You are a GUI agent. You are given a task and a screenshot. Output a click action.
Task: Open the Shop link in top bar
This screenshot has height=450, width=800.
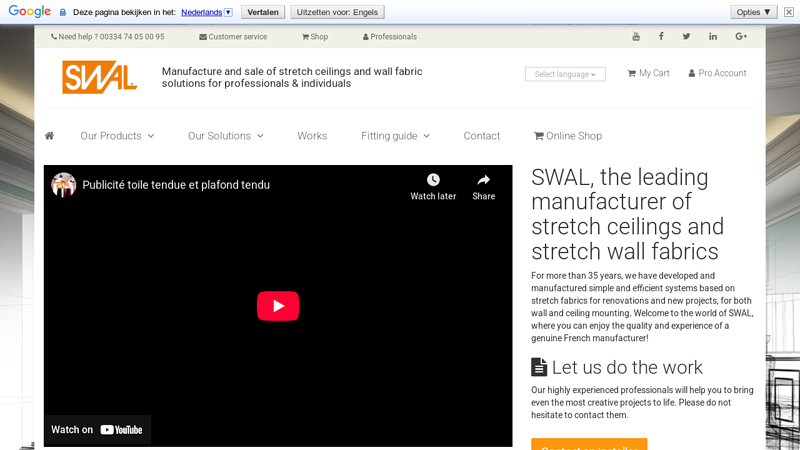315,37
